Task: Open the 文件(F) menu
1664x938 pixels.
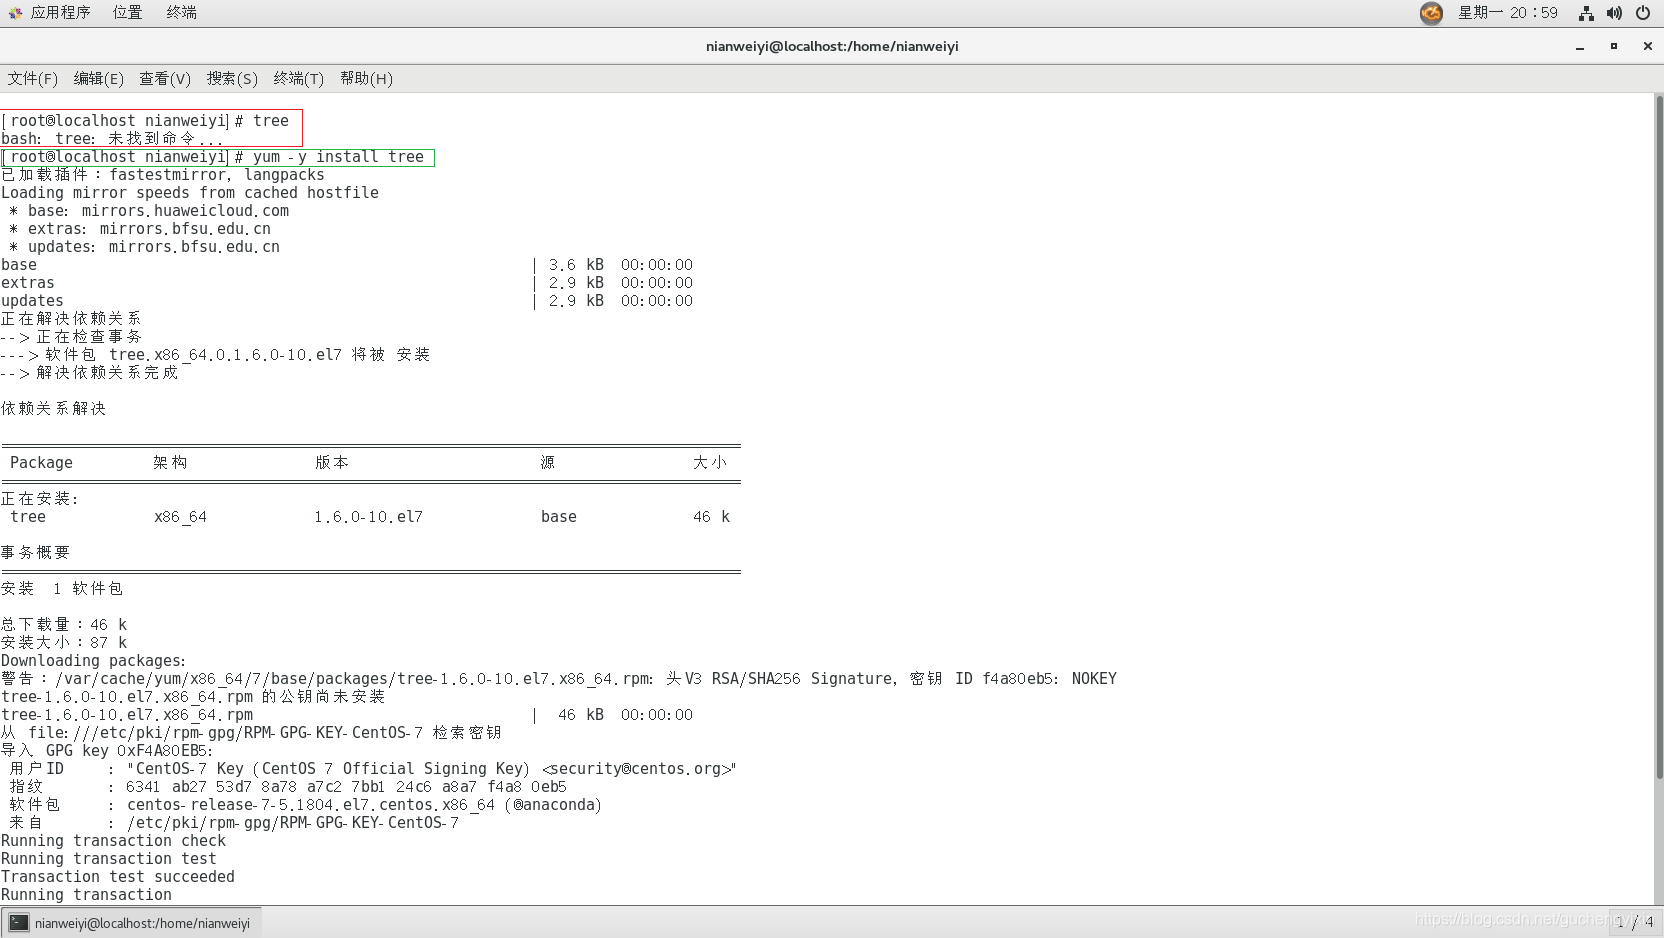Action: [33, 79]
